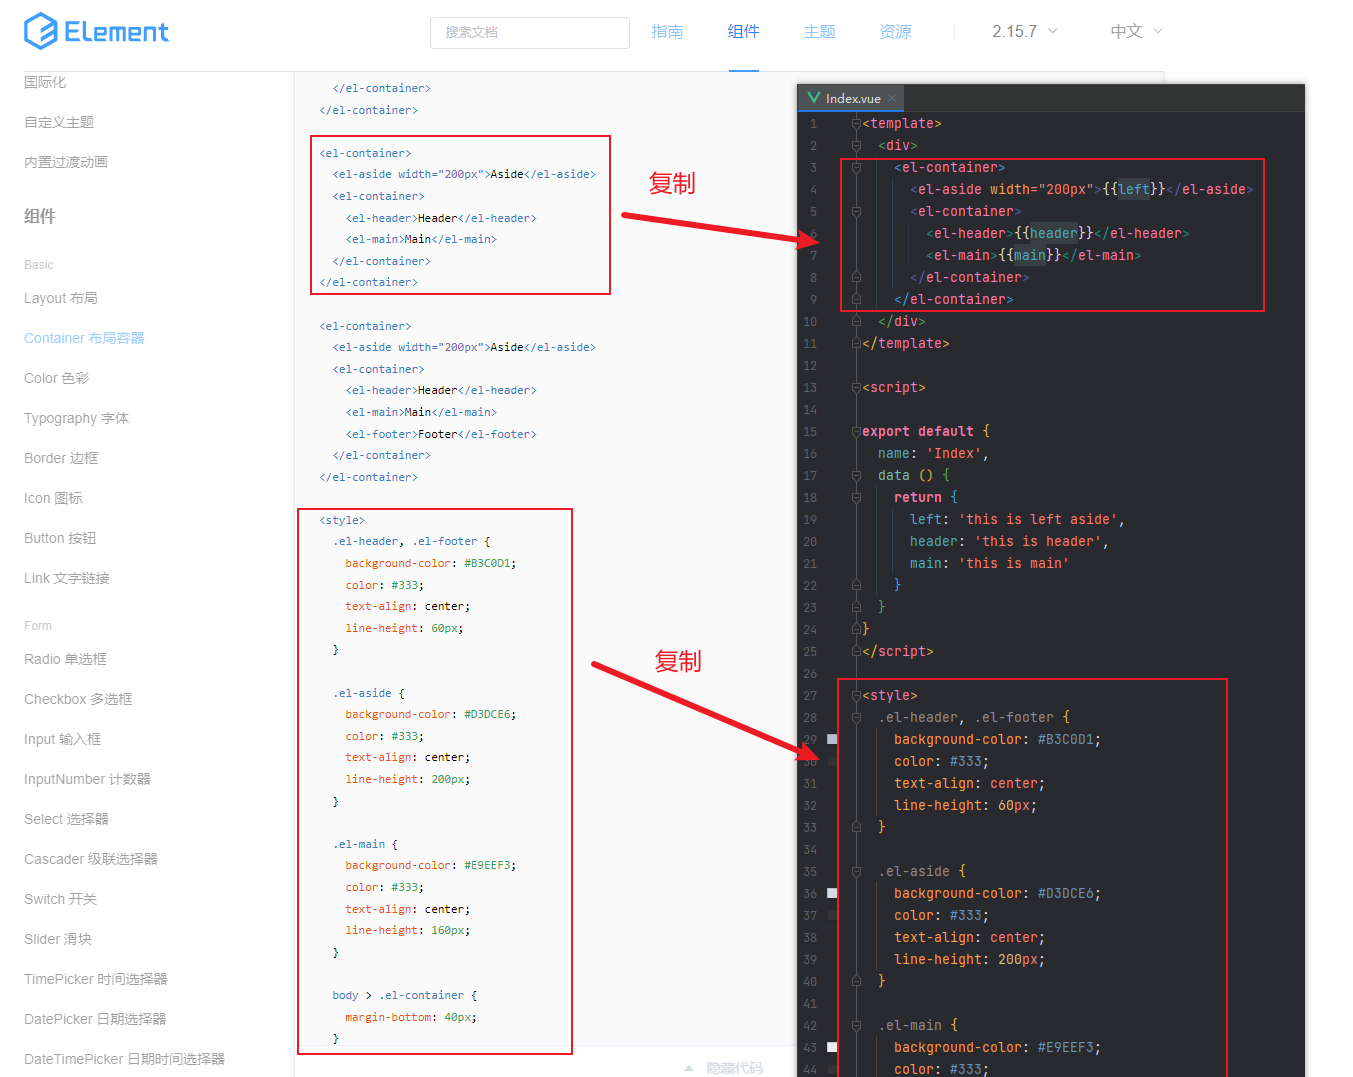Collapse the .el-header rule fold at line 28
The height and width of the screenshot is (1077, 1353).
[856, 717]
